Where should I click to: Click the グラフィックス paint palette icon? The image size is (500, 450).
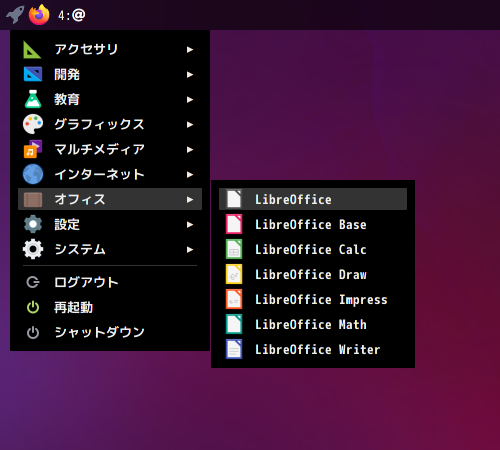coord(33,124)
